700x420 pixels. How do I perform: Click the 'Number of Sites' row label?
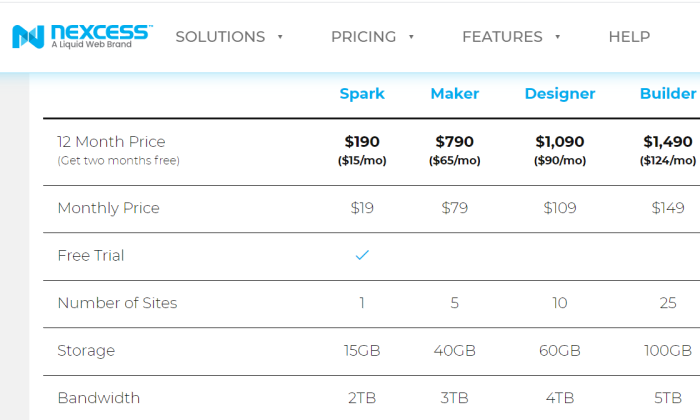tap(117, 303)
